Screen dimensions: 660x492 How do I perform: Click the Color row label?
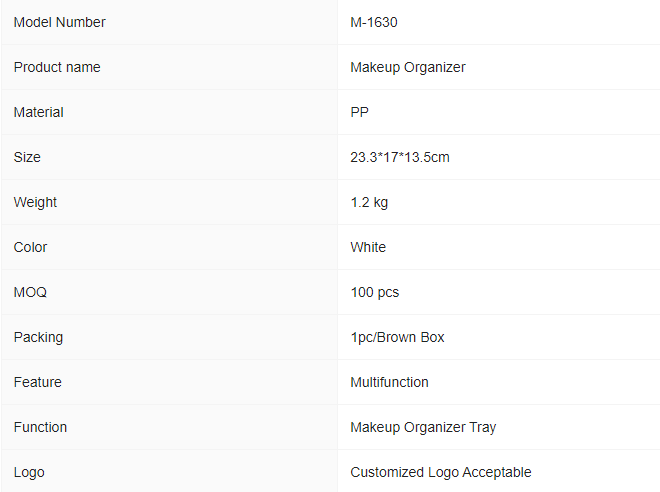tap(30, 247)
